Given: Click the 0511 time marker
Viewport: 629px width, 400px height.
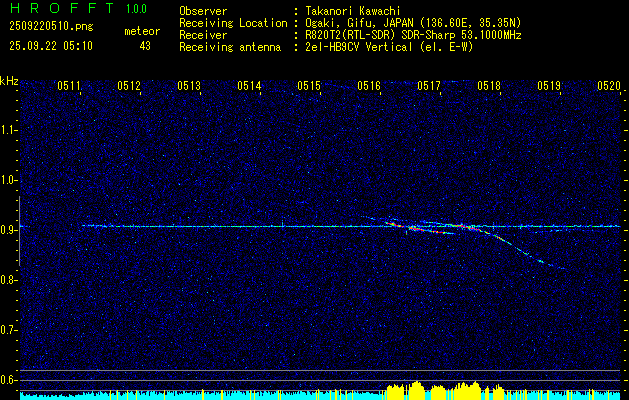Looking at the screenshot, I should [69, 85].
